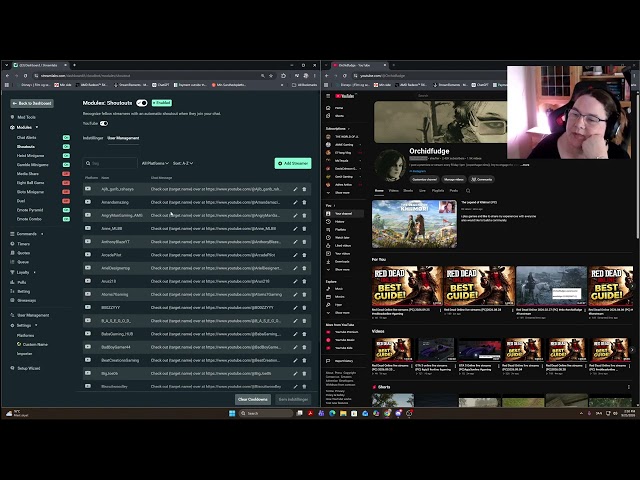The width and height of the screenshot is (640, 480).
Task: Open the Sort: A-Z dropdown
Action: click(x=183, y=163)
